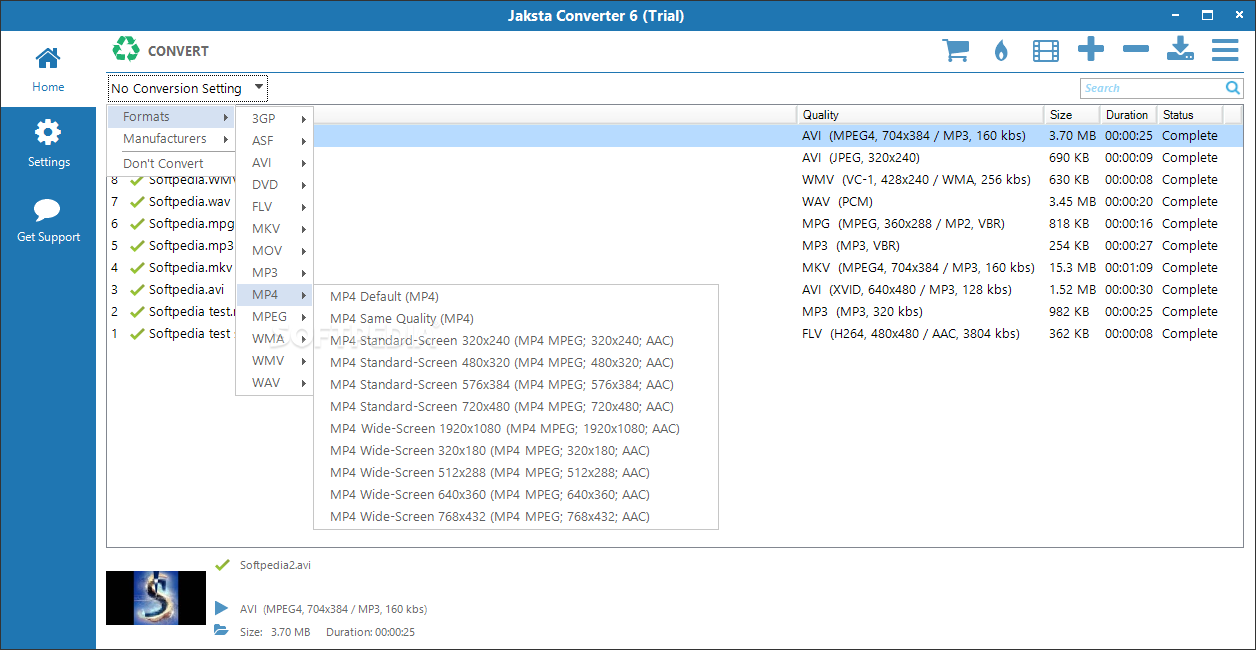Expand the ASF format submenu
This screenshot has width=1256, height=650.
[x=274, y=141]
